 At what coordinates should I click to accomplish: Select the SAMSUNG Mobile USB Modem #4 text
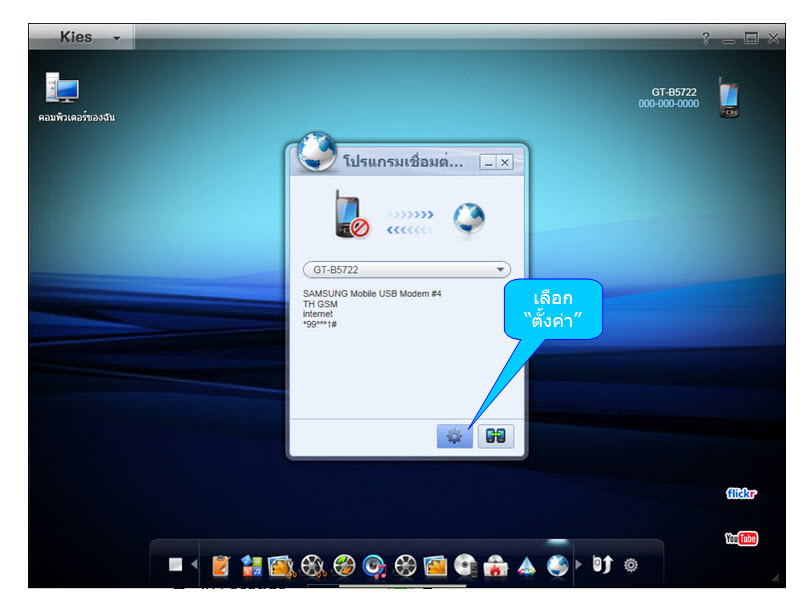coord(372,293)
